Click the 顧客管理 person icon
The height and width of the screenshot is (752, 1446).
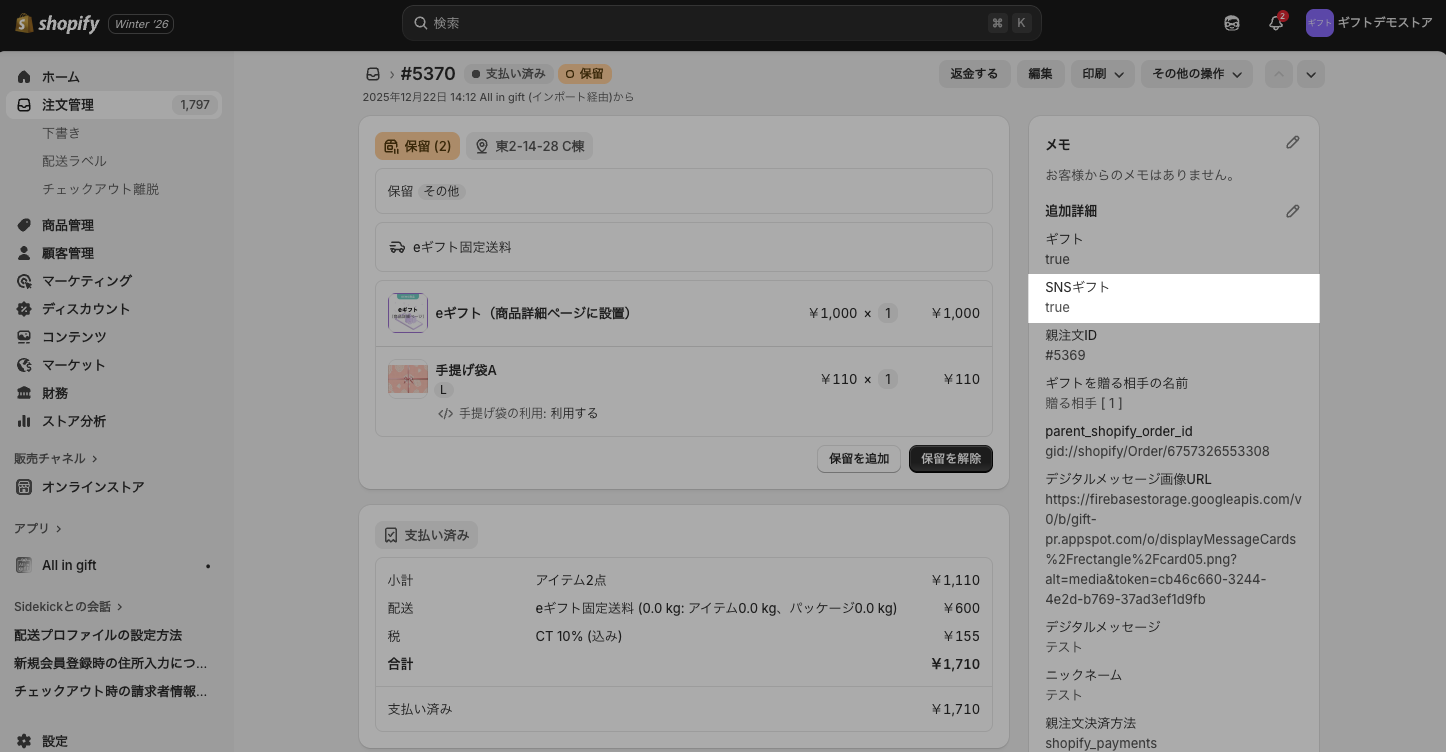[24, 253]
